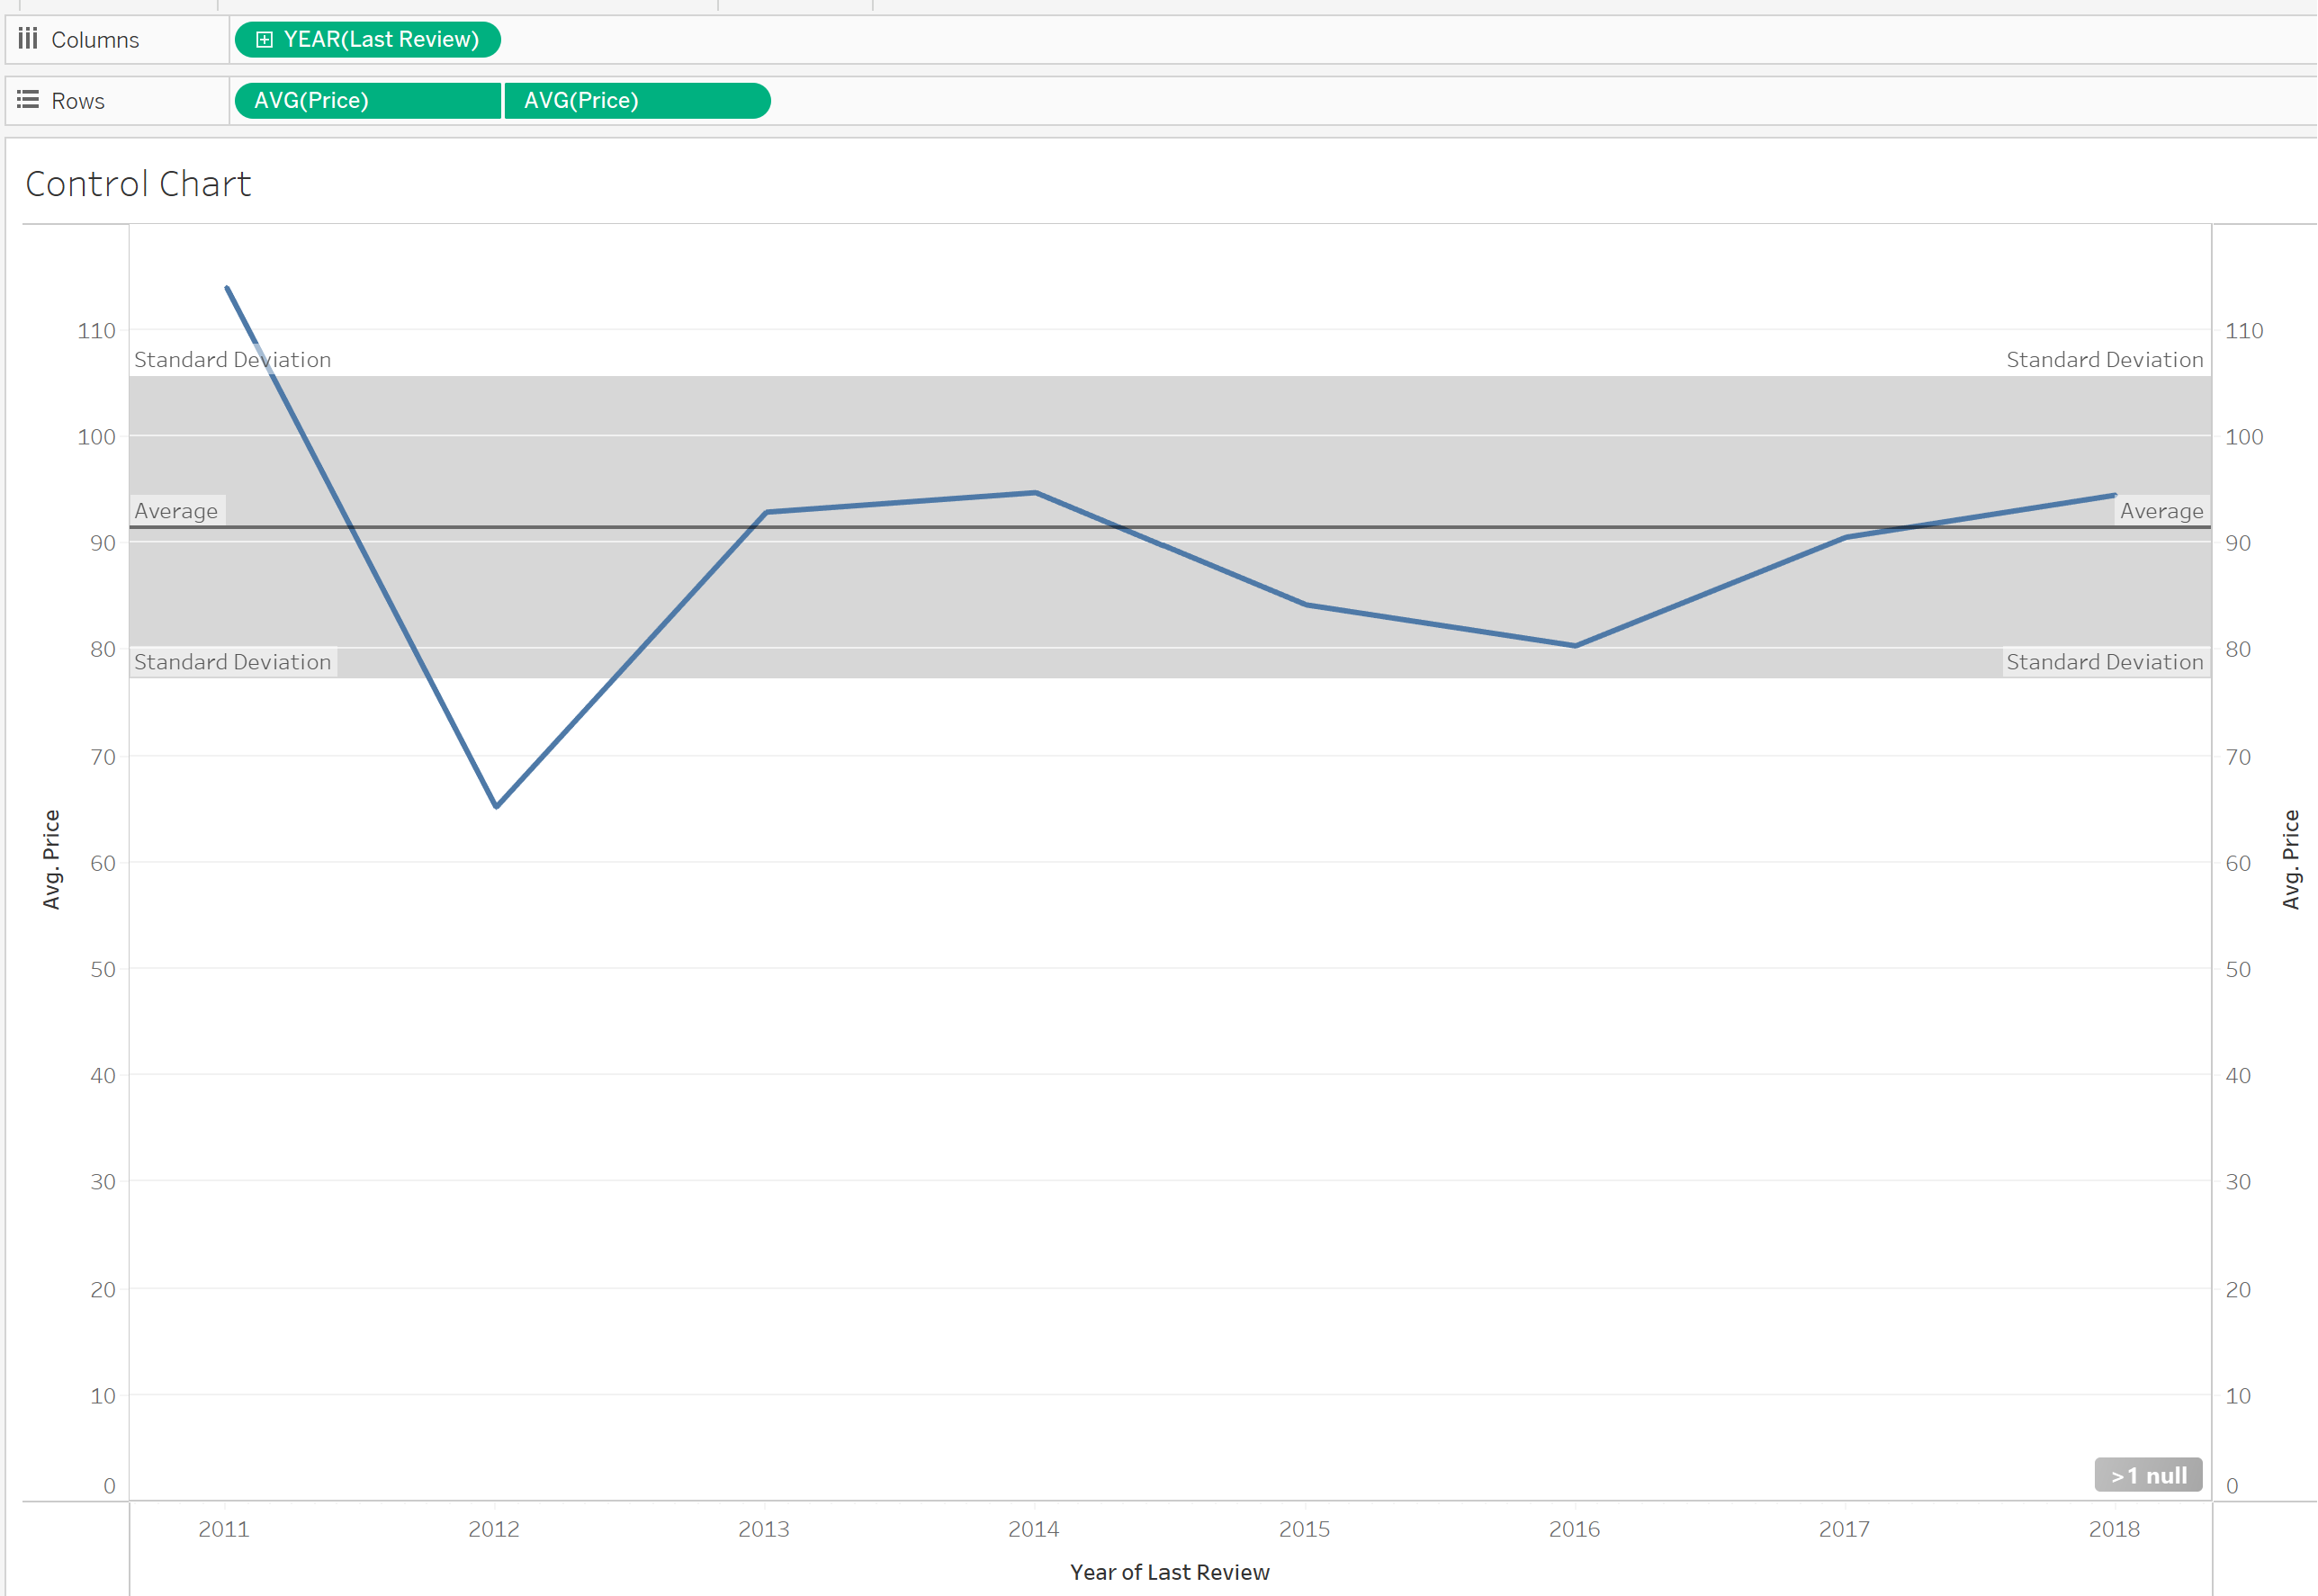This screenshot has height=1596, width=2318.
Task: Select the left Avg. Price axis title
Action: [x=51, y=859]
